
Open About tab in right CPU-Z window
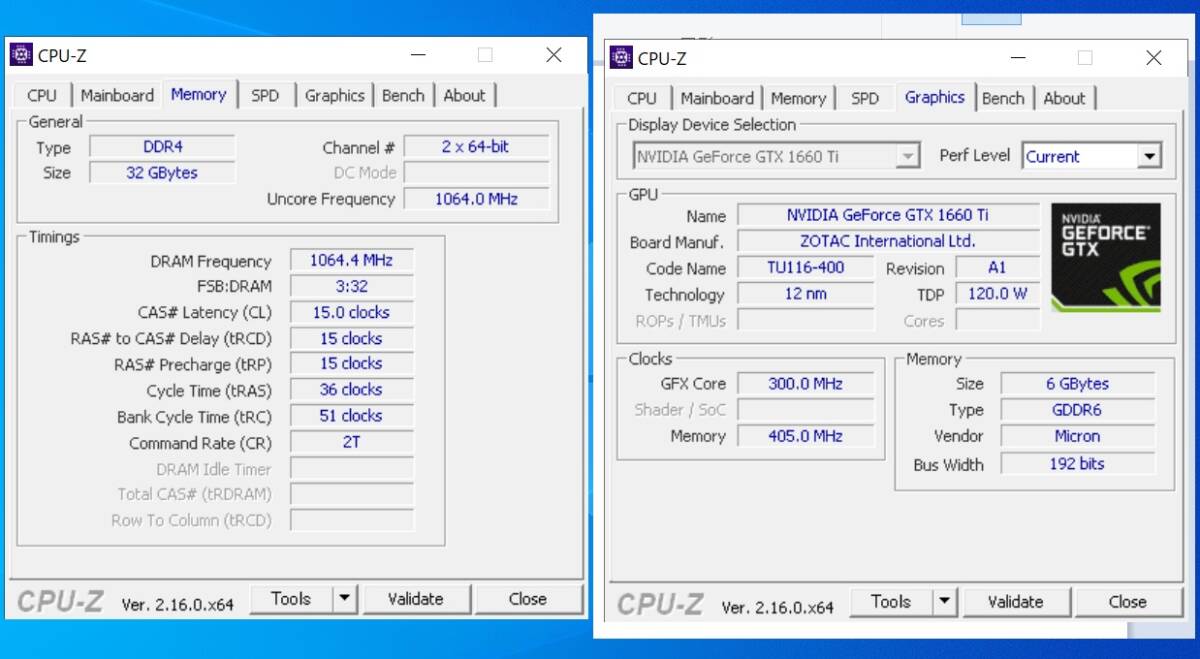coord(1064,99)
